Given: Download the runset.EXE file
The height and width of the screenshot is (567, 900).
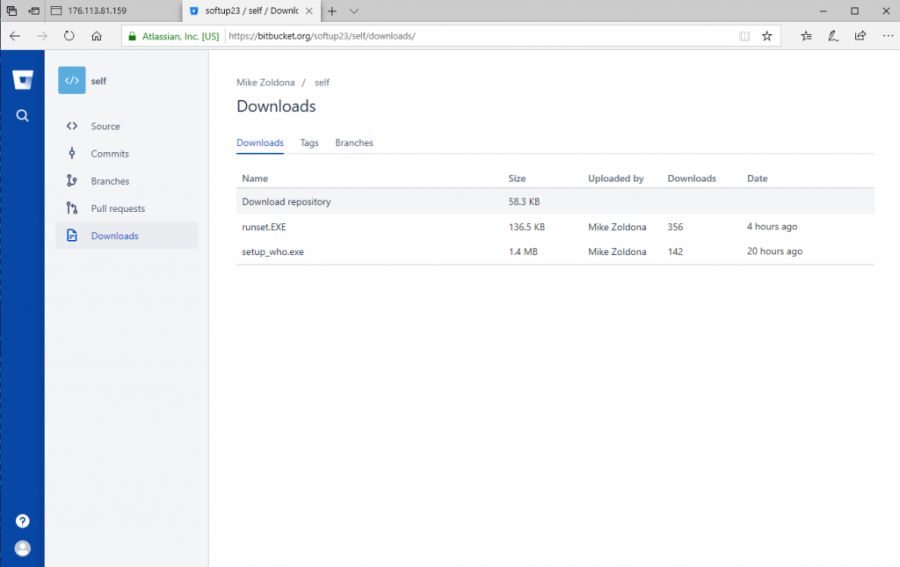Looking at the screenshot, I should [264, 227].
